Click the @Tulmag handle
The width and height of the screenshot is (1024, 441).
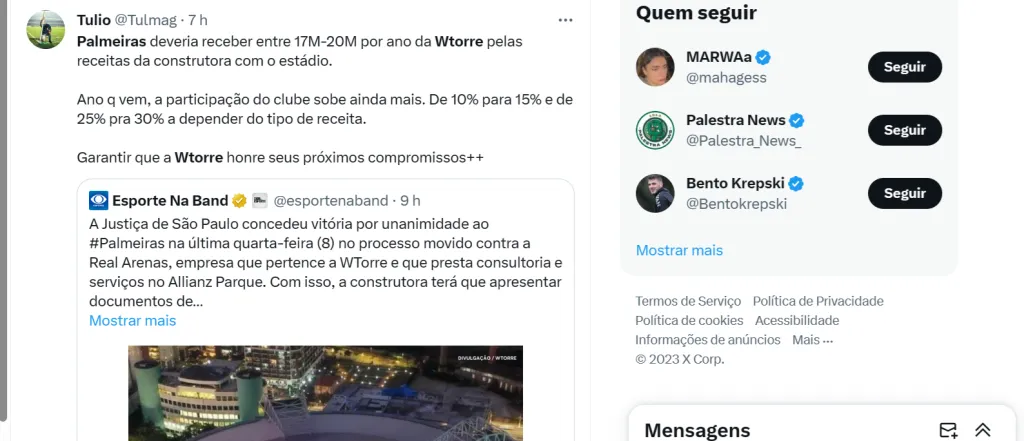click(146, 20)
